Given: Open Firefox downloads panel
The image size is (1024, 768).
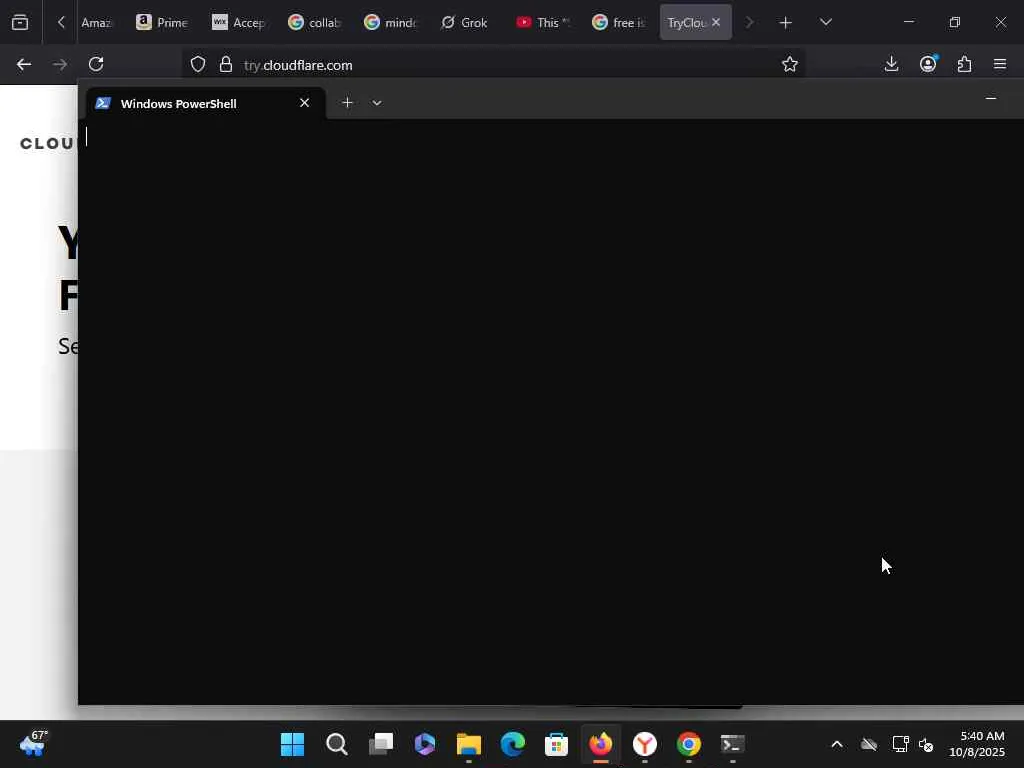Looking at the screenshot, I should click(x=891, y=64).
